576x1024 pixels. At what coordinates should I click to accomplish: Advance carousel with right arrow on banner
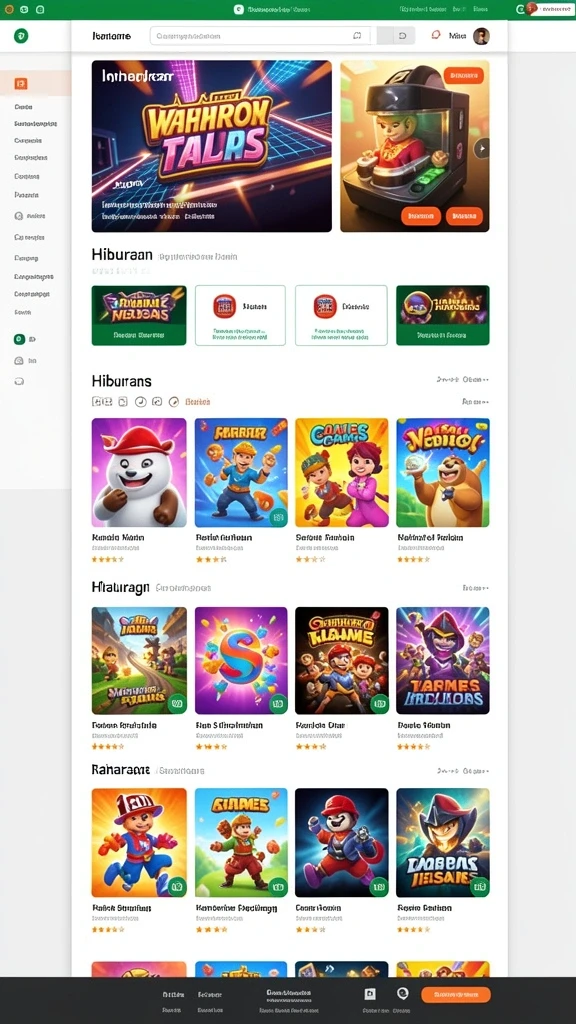(481, 148)
